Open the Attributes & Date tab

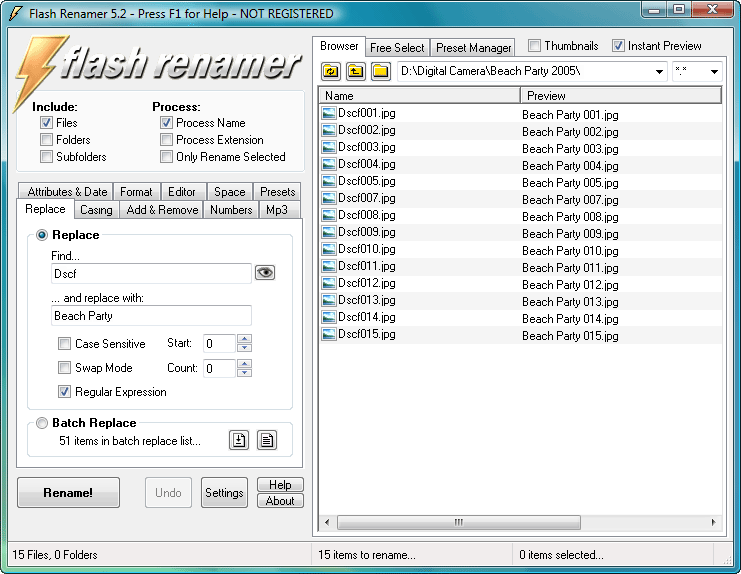pyautogui.click(x=67, y=192)
